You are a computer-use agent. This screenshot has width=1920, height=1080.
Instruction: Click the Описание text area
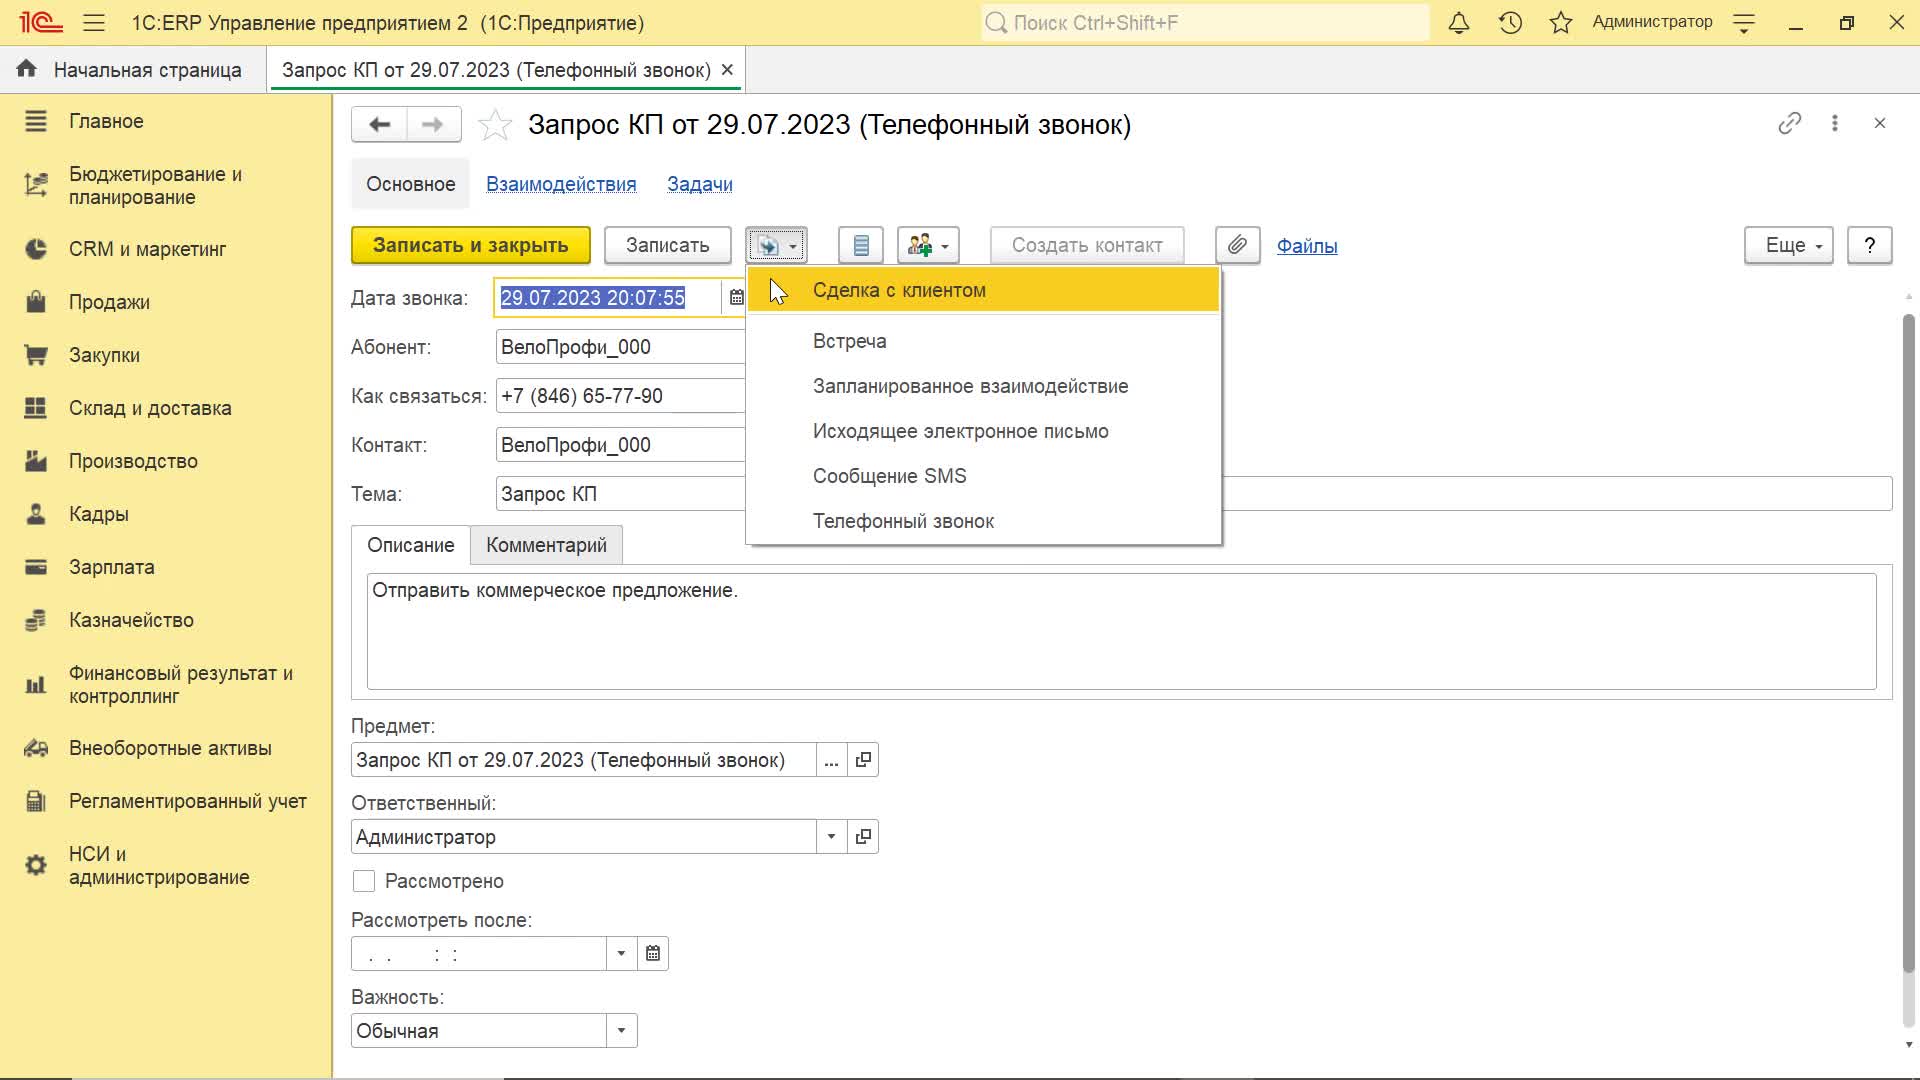click(1121, 631)
